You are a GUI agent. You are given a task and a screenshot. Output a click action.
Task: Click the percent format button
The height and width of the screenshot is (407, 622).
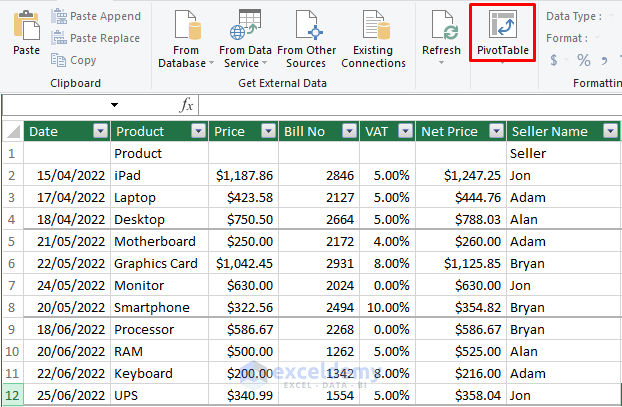tap(583, 61)
